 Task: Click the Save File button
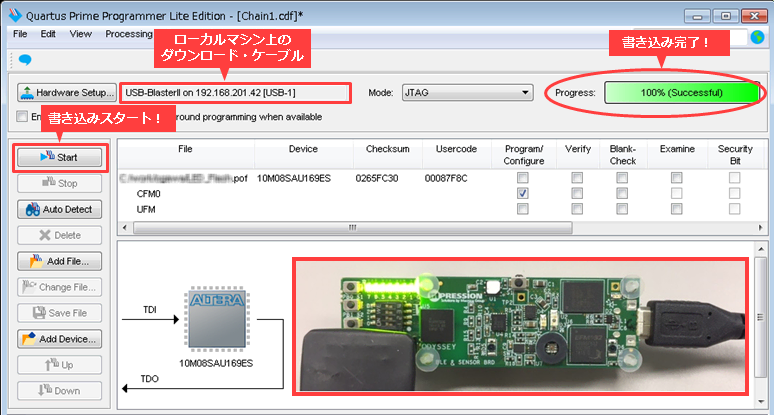tap(60, 313)
